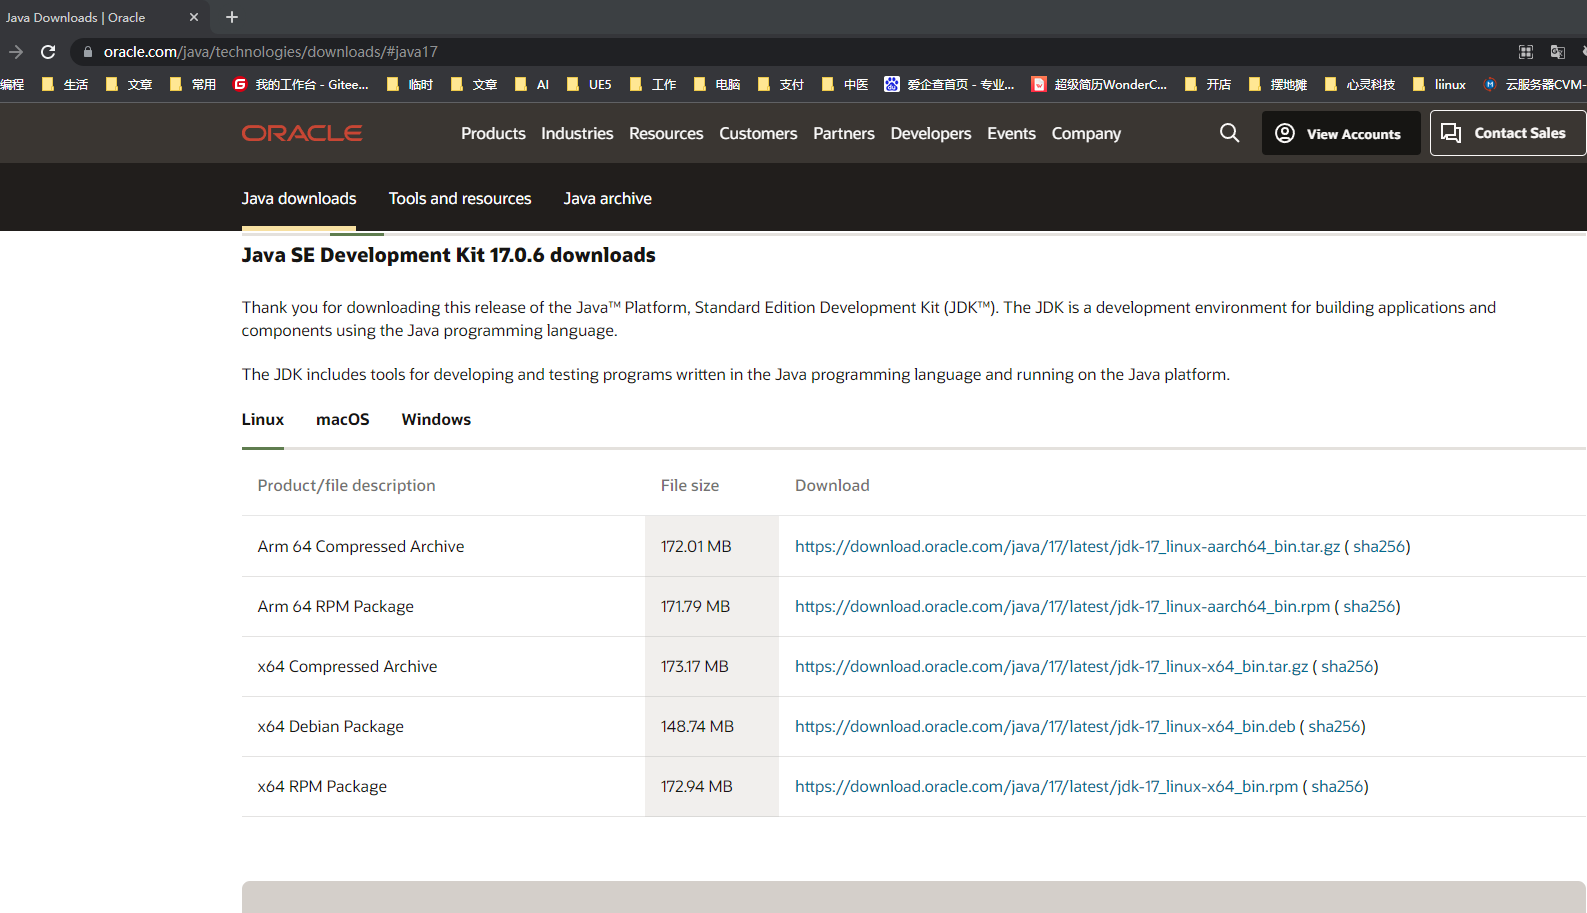This screenshot has height=913, width=1587.
Task: Switch to the Windows tab
Action: (x=436, y=419)
